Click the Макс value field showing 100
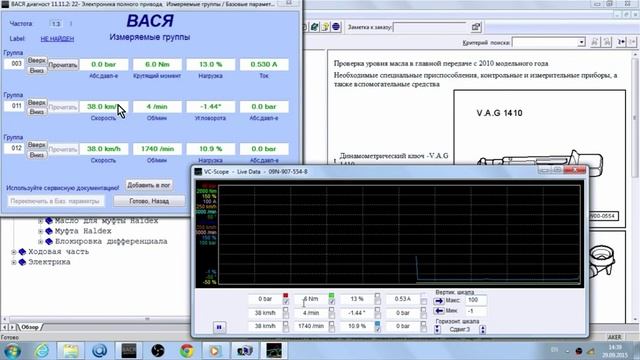640x360 pixels. click(476, 300)
